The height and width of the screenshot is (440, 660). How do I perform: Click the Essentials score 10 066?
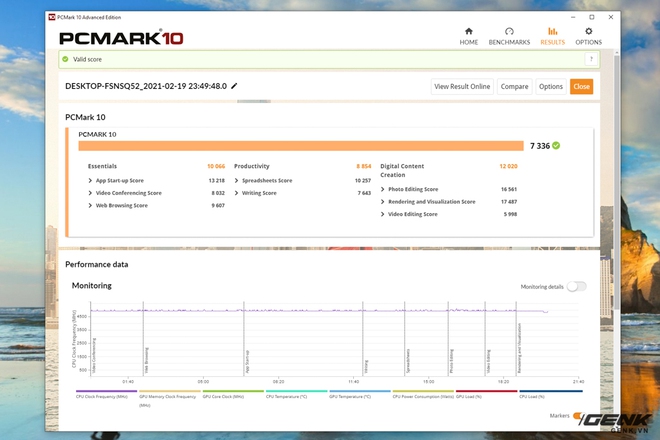pos(216,166)
